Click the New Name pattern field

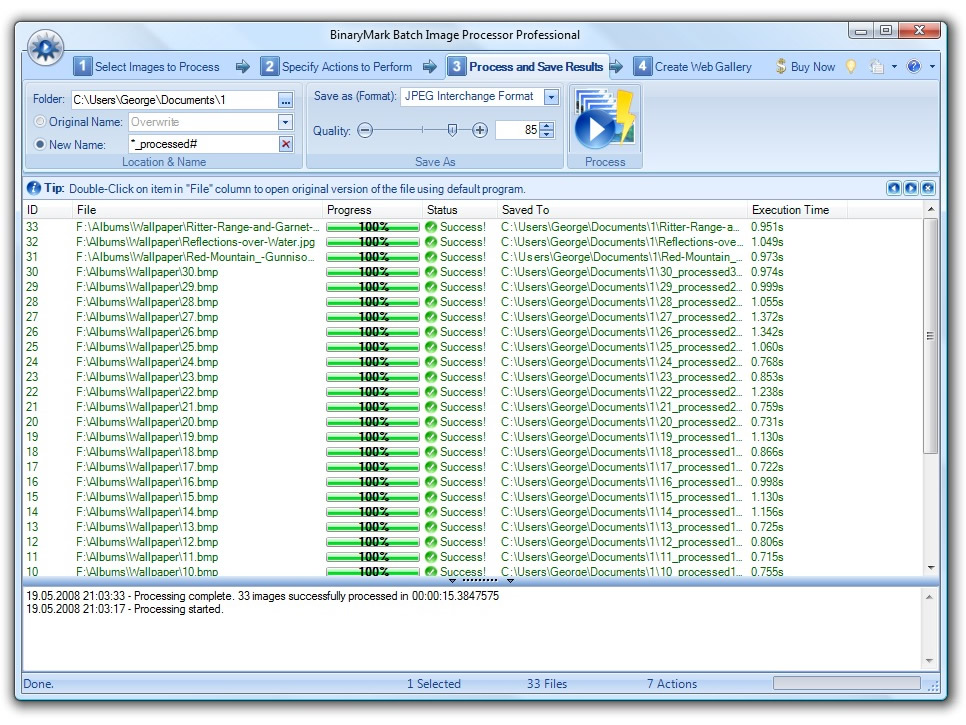[203, 144]
